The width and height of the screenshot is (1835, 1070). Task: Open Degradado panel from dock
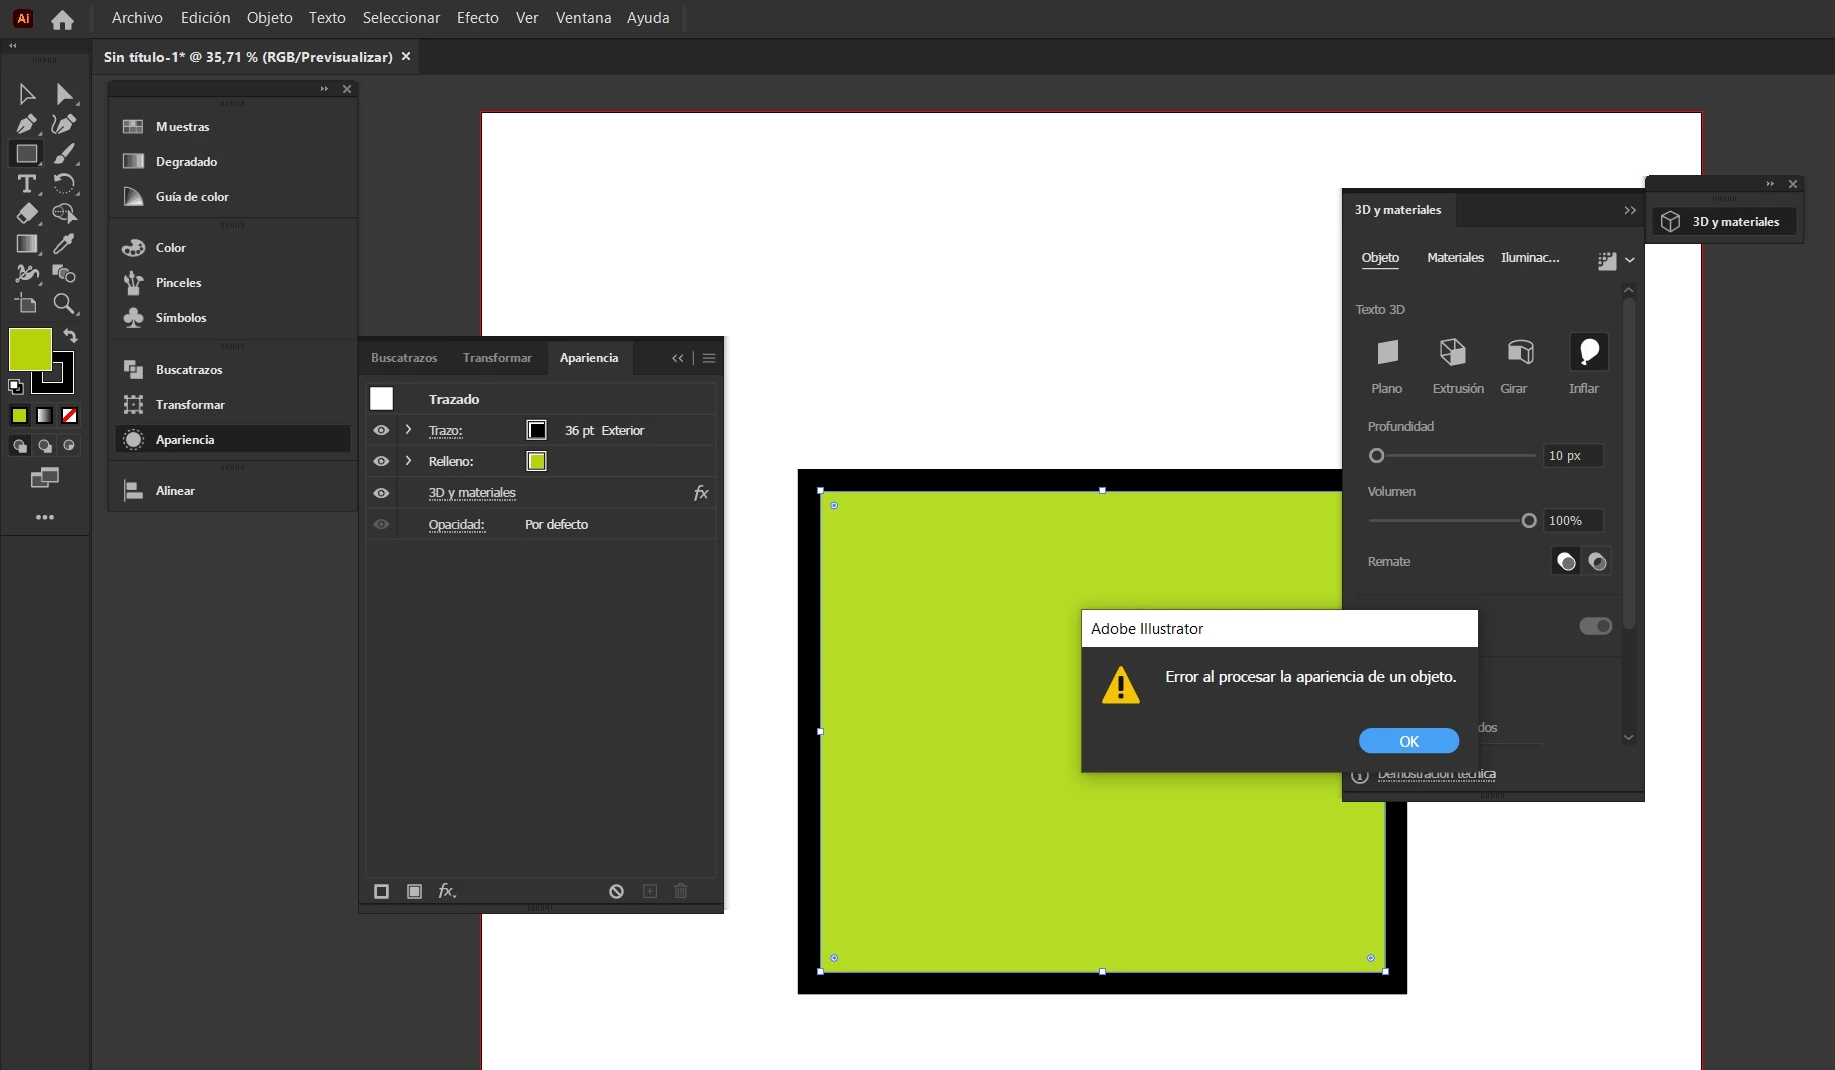232,162
